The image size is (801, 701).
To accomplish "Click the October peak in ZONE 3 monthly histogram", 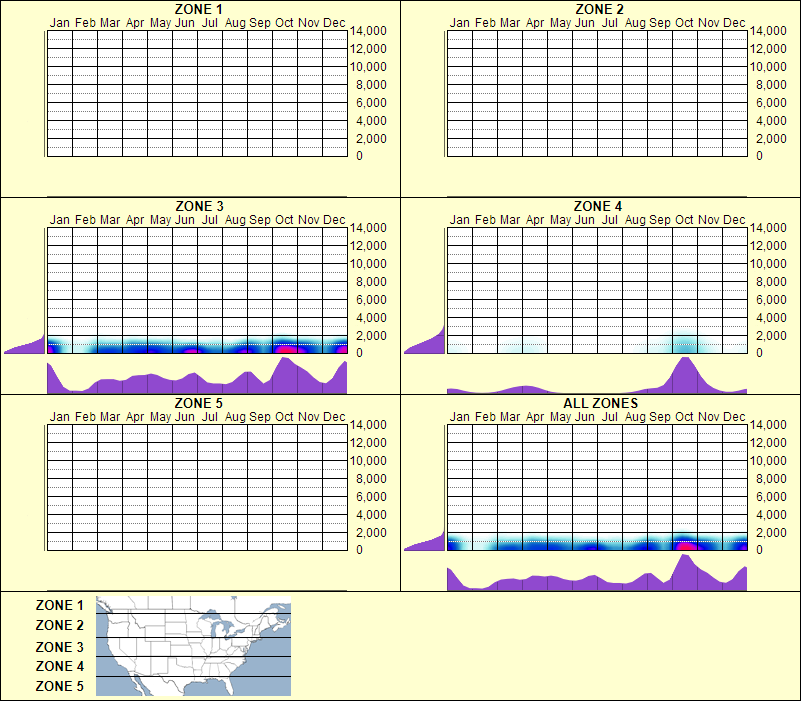I will pos(285,376).
